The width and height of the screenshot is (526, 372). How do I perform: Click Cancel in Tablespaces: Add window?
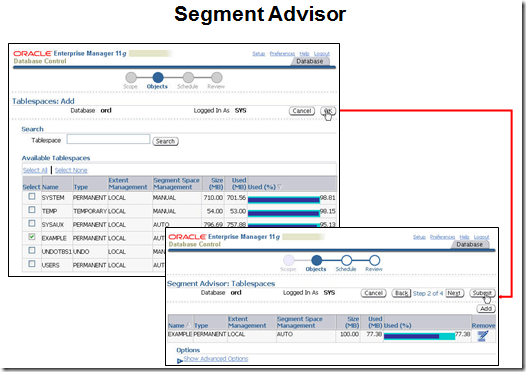click(302, 111)
